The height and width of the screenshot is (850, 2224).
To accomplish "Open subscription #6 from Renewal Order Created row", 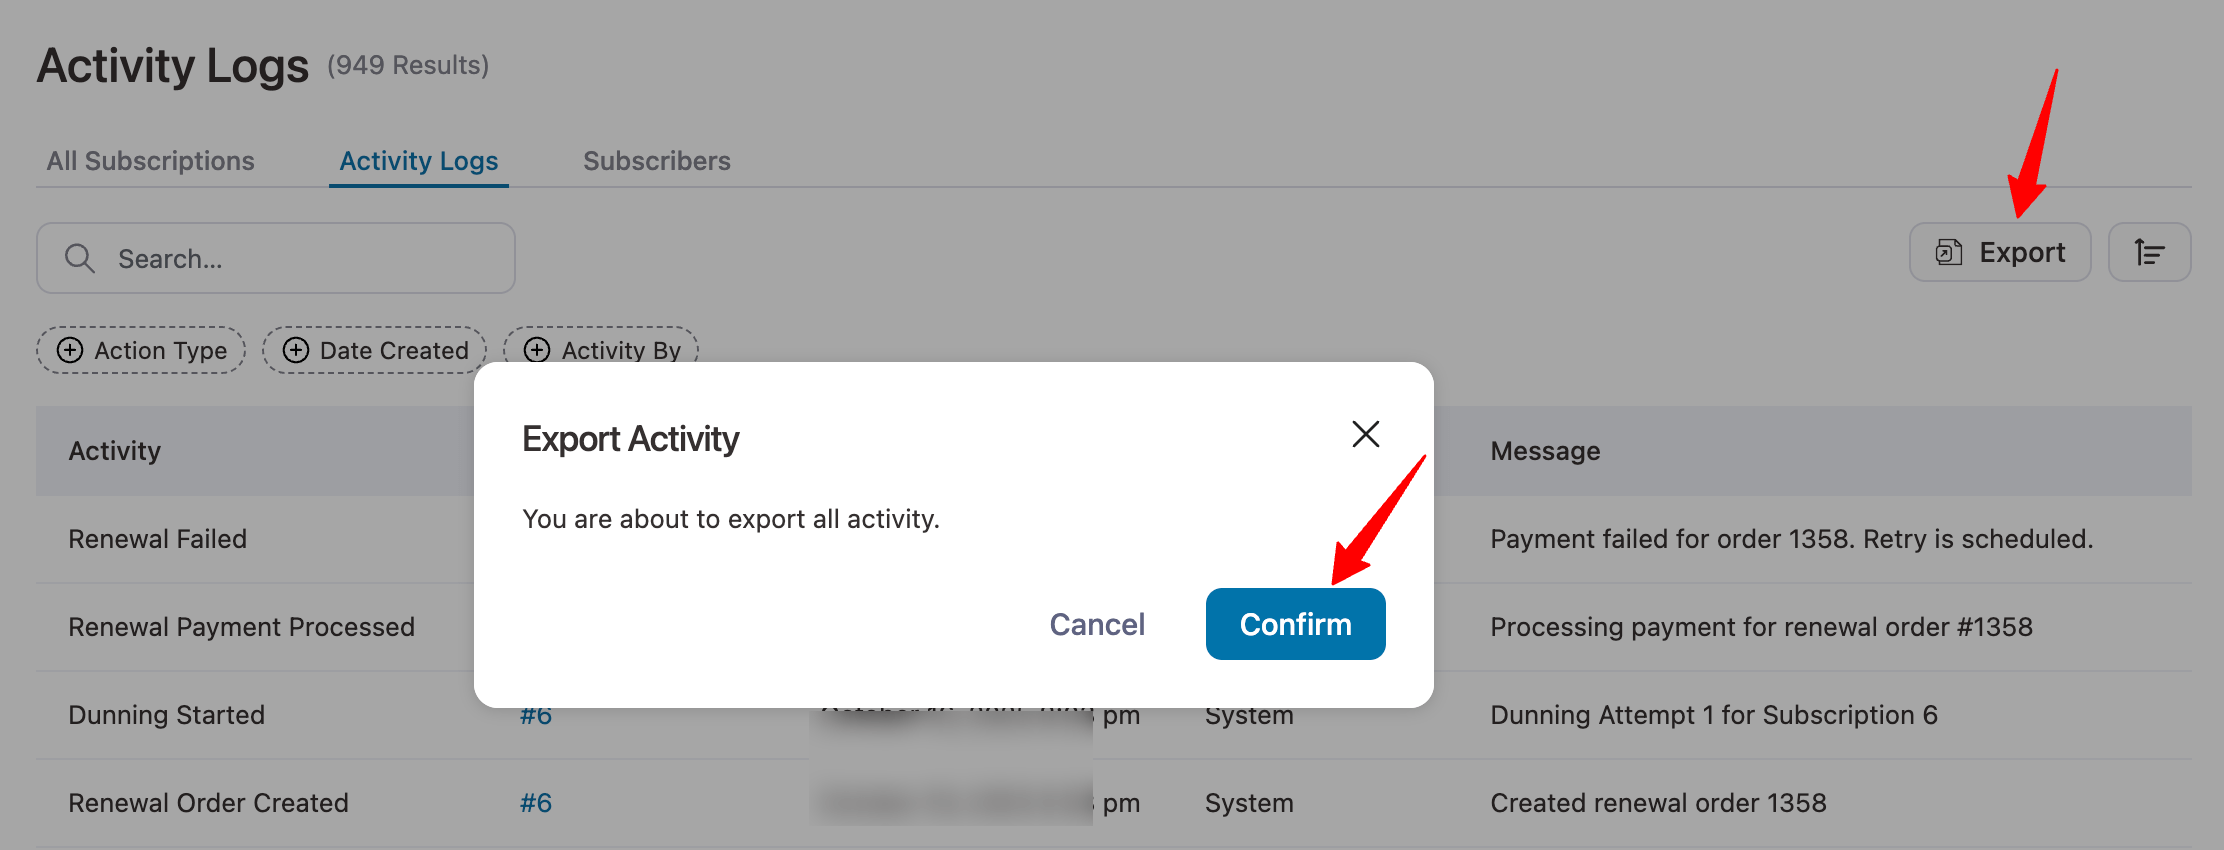I will point(535,801).
